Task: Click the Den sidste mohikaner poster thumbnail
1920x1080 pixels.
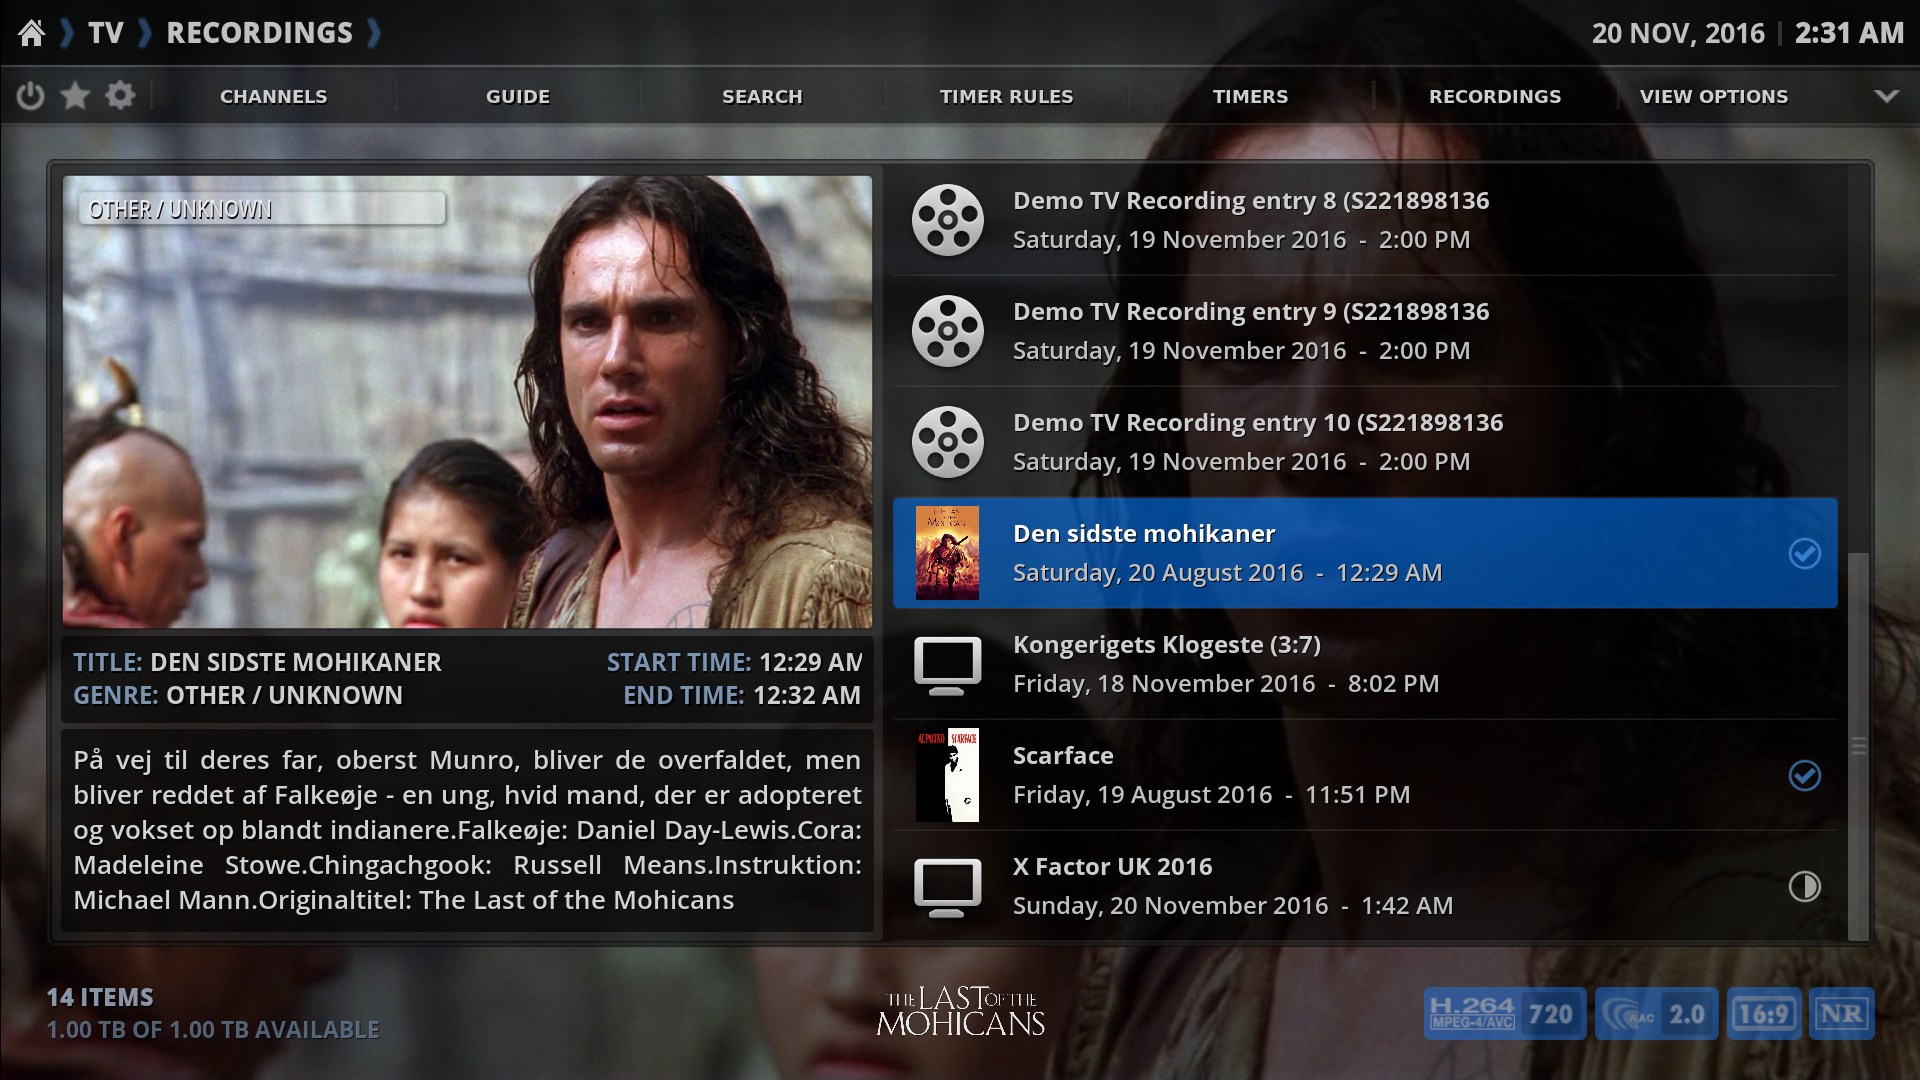Action: coord(947,553)
